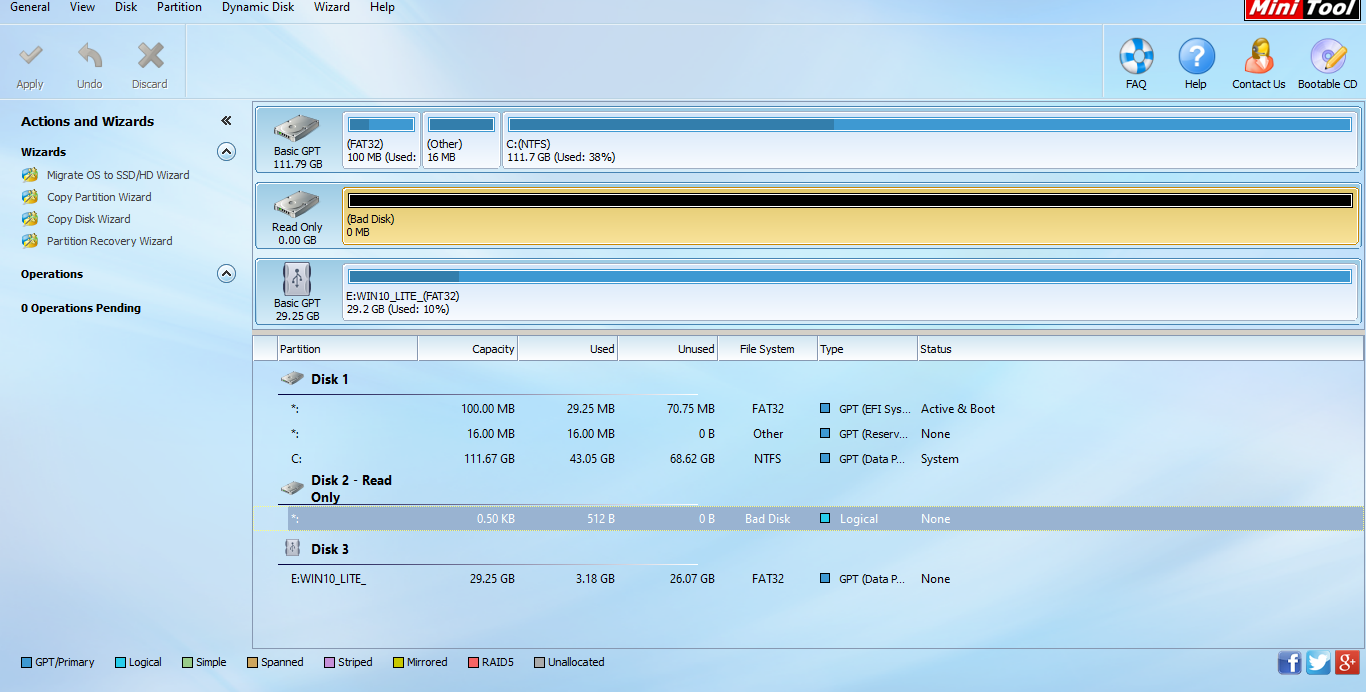Open the FAQ lifebuoy icon
Viewport: 1366px width, 692px height.
tap(1136, 57)
